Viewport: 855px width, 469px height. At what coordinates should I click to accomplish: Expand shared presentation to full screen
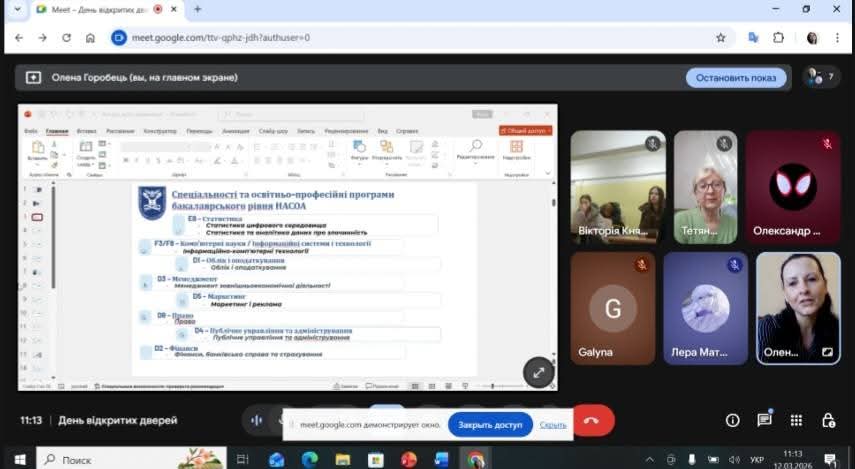(x=538, y=372)
